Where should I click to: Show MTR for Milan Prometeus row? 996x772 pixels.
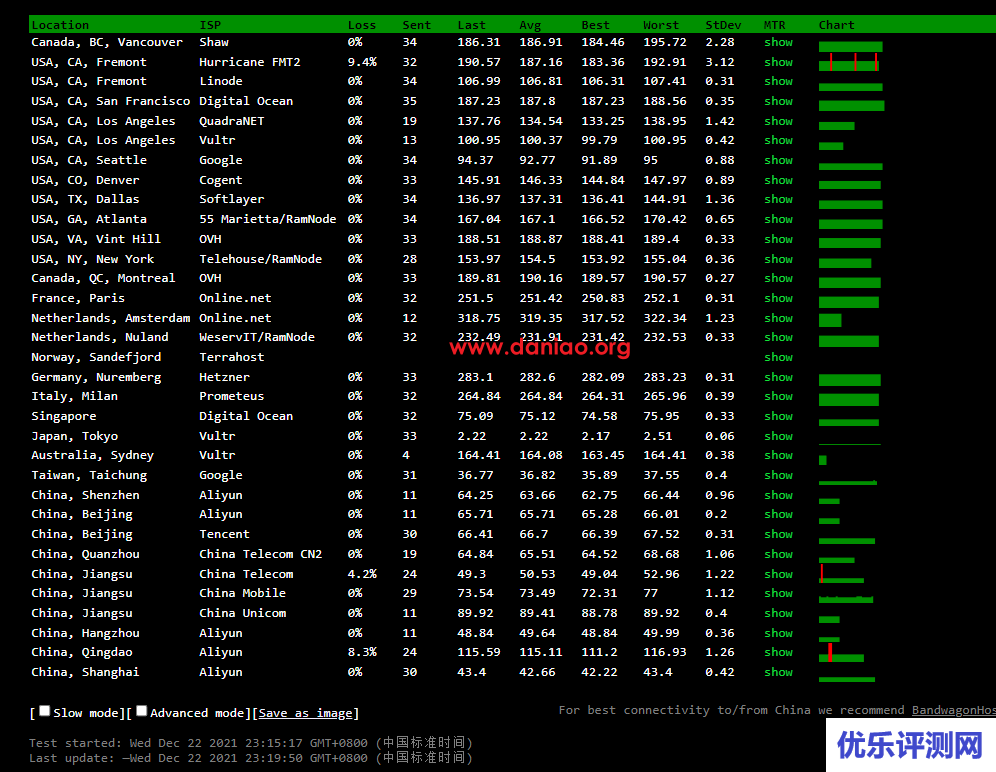[x=778, y=396]
